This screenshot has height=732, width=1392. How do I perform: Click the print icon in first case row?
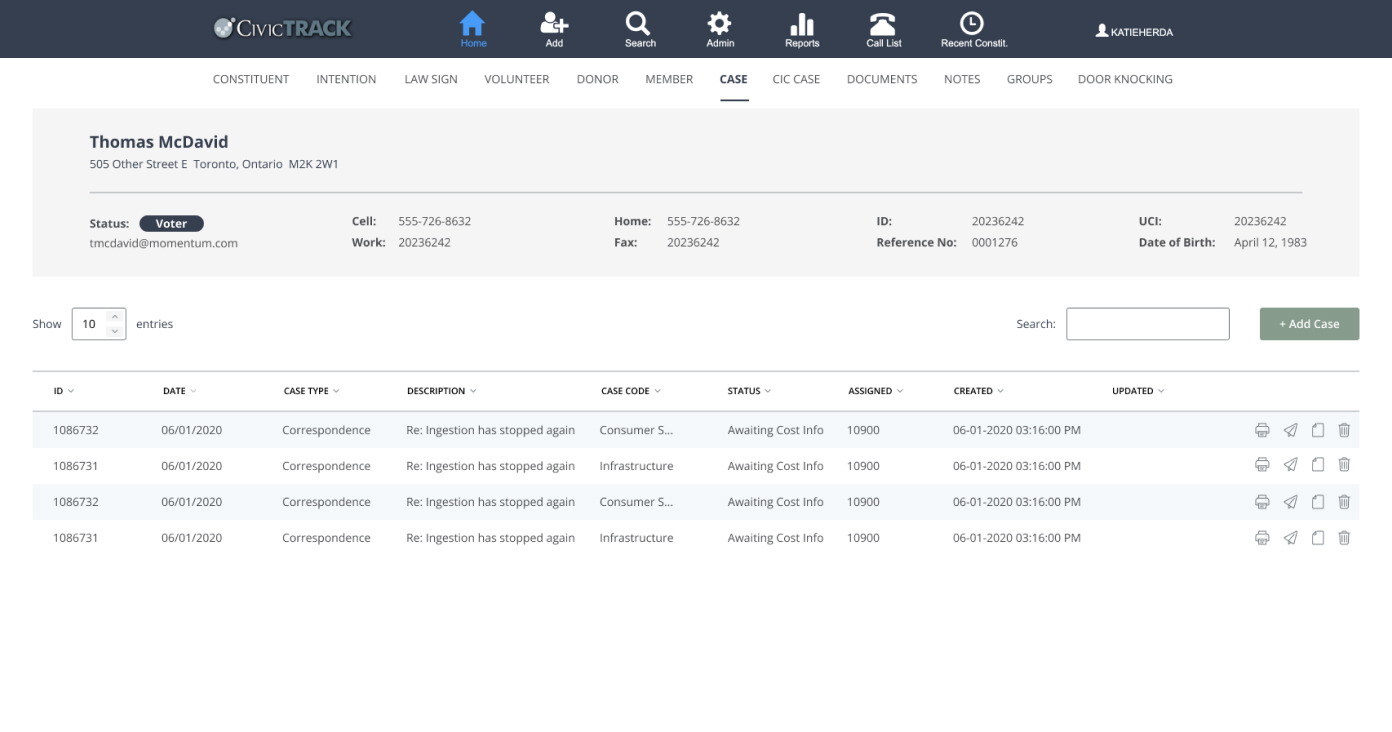click(1262, 430)
